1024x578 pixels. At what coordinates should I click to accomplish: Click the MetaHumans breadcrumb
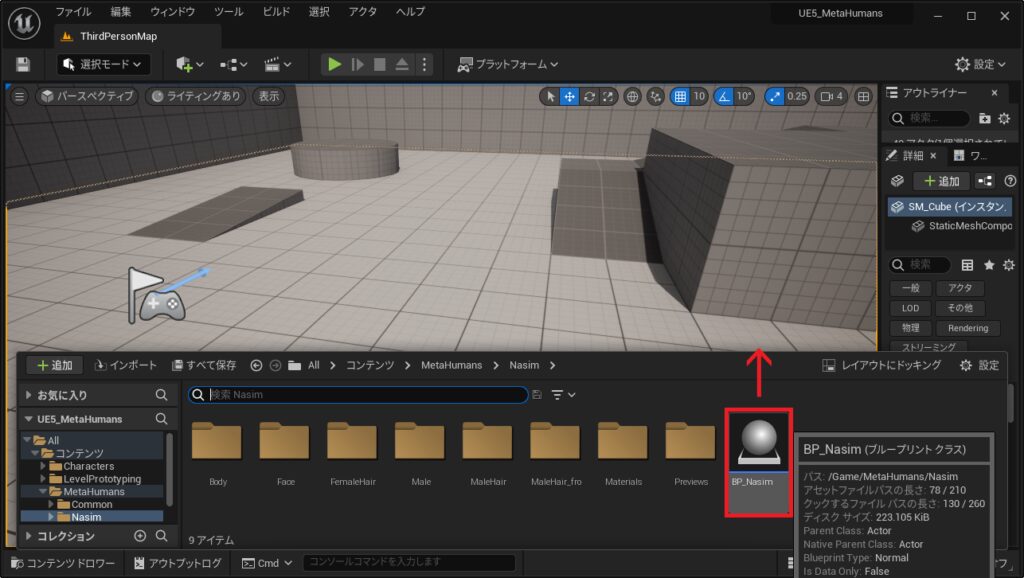point(451,365)
